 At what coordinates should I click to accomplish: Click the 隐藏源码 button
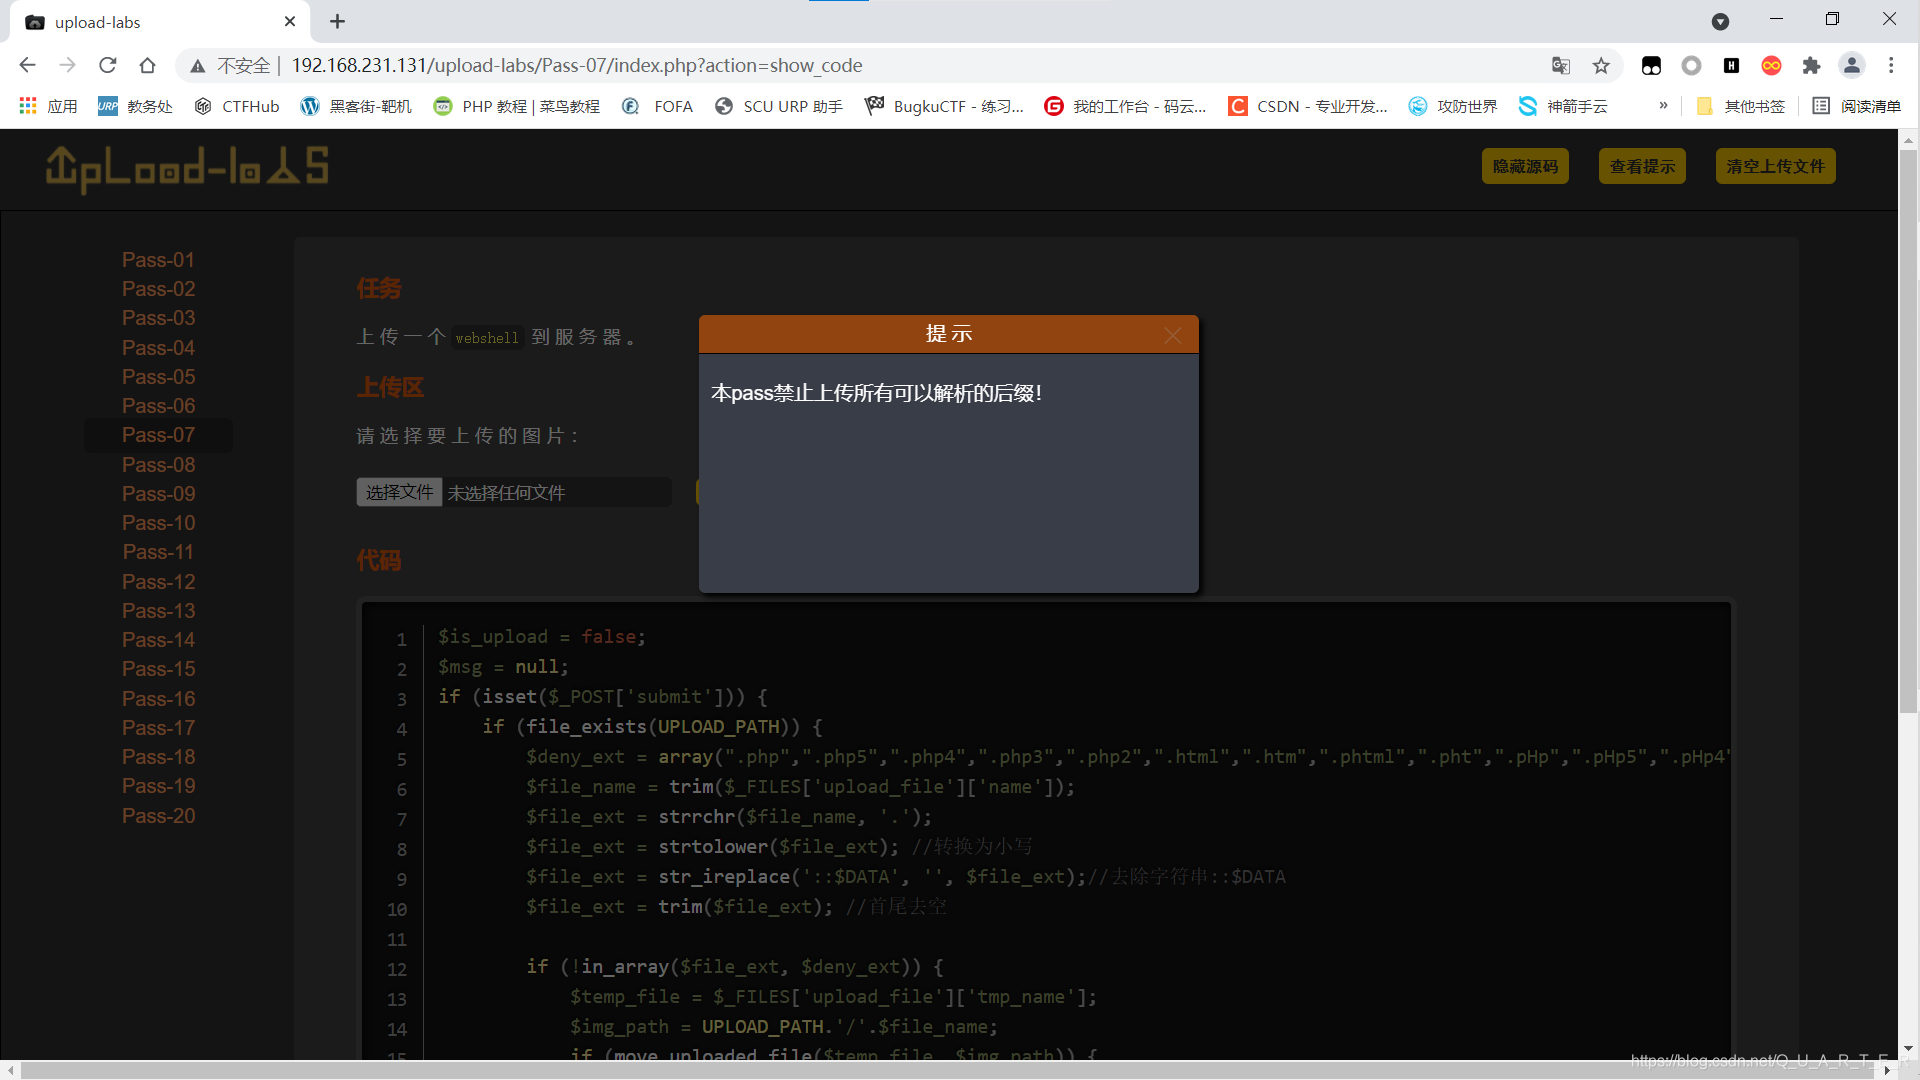(x=1525, y=166)
